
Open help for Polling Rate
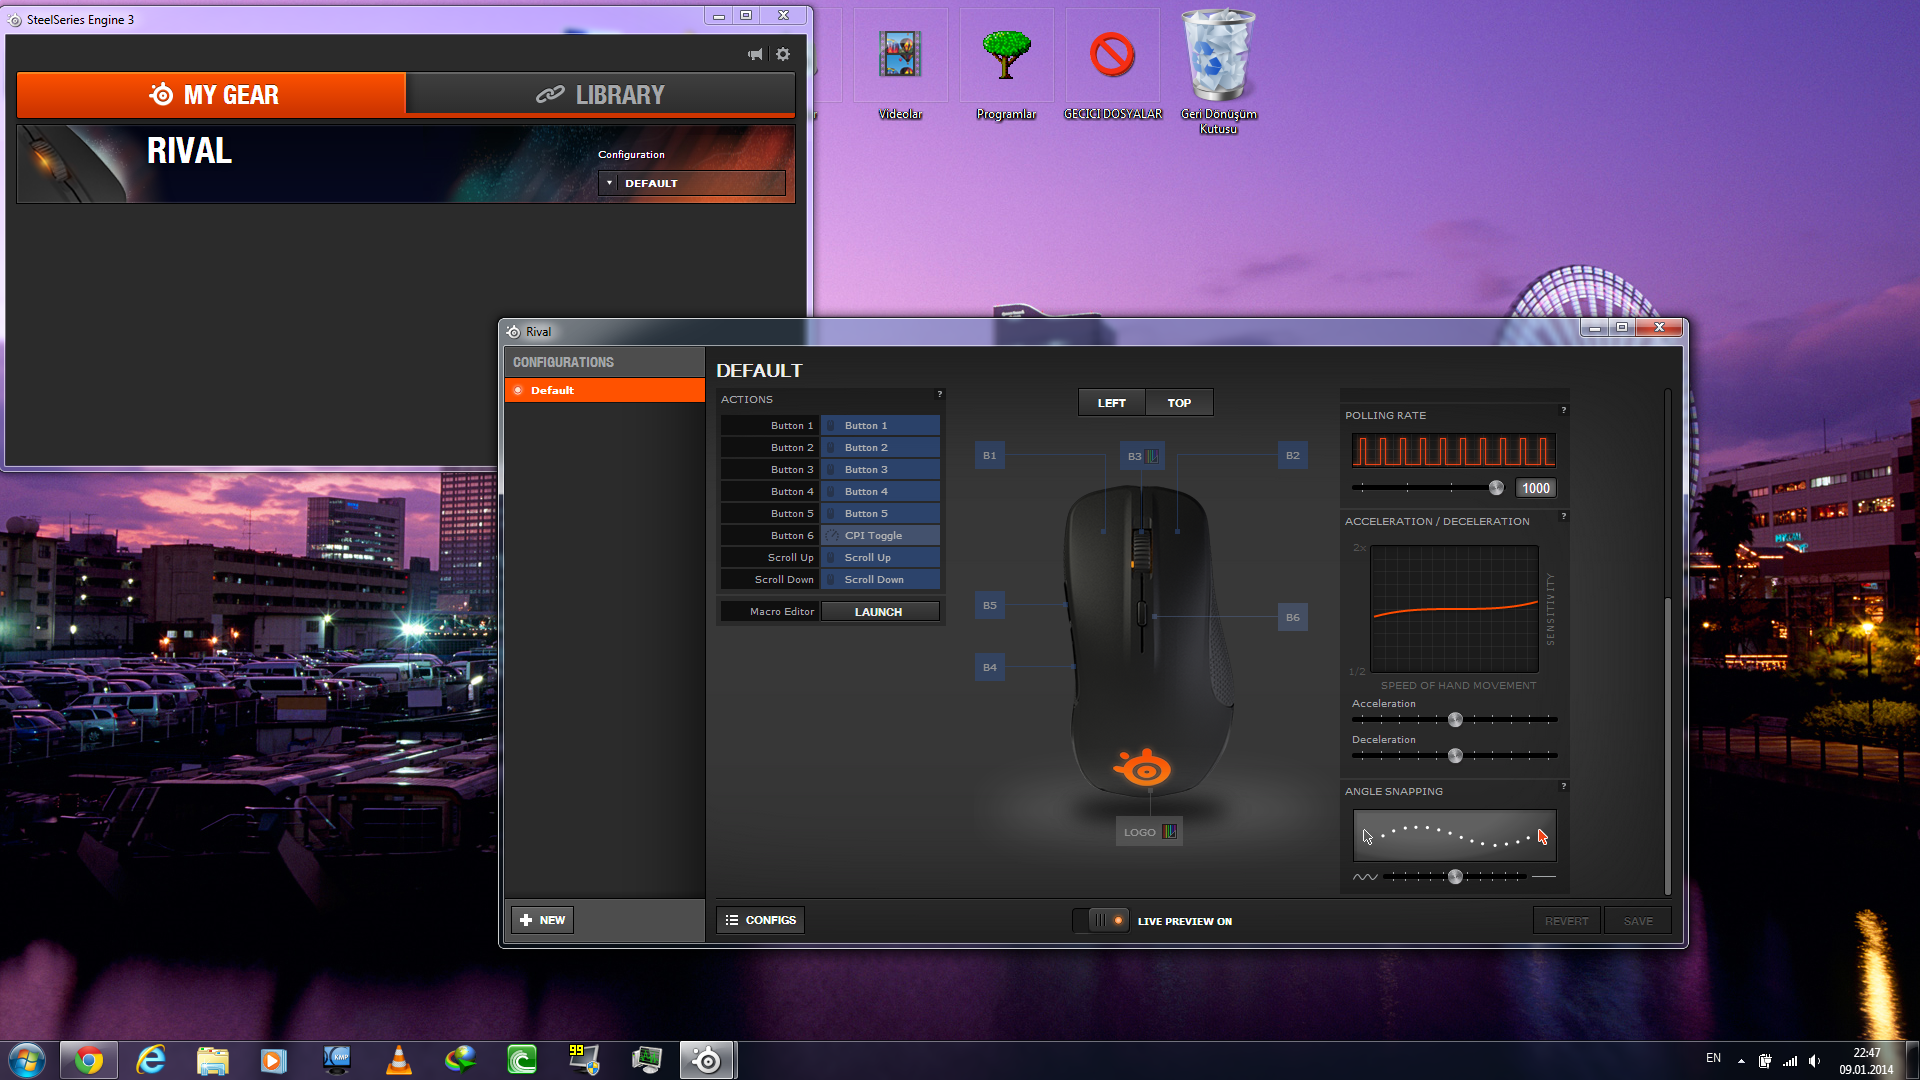coord(1563,410)
